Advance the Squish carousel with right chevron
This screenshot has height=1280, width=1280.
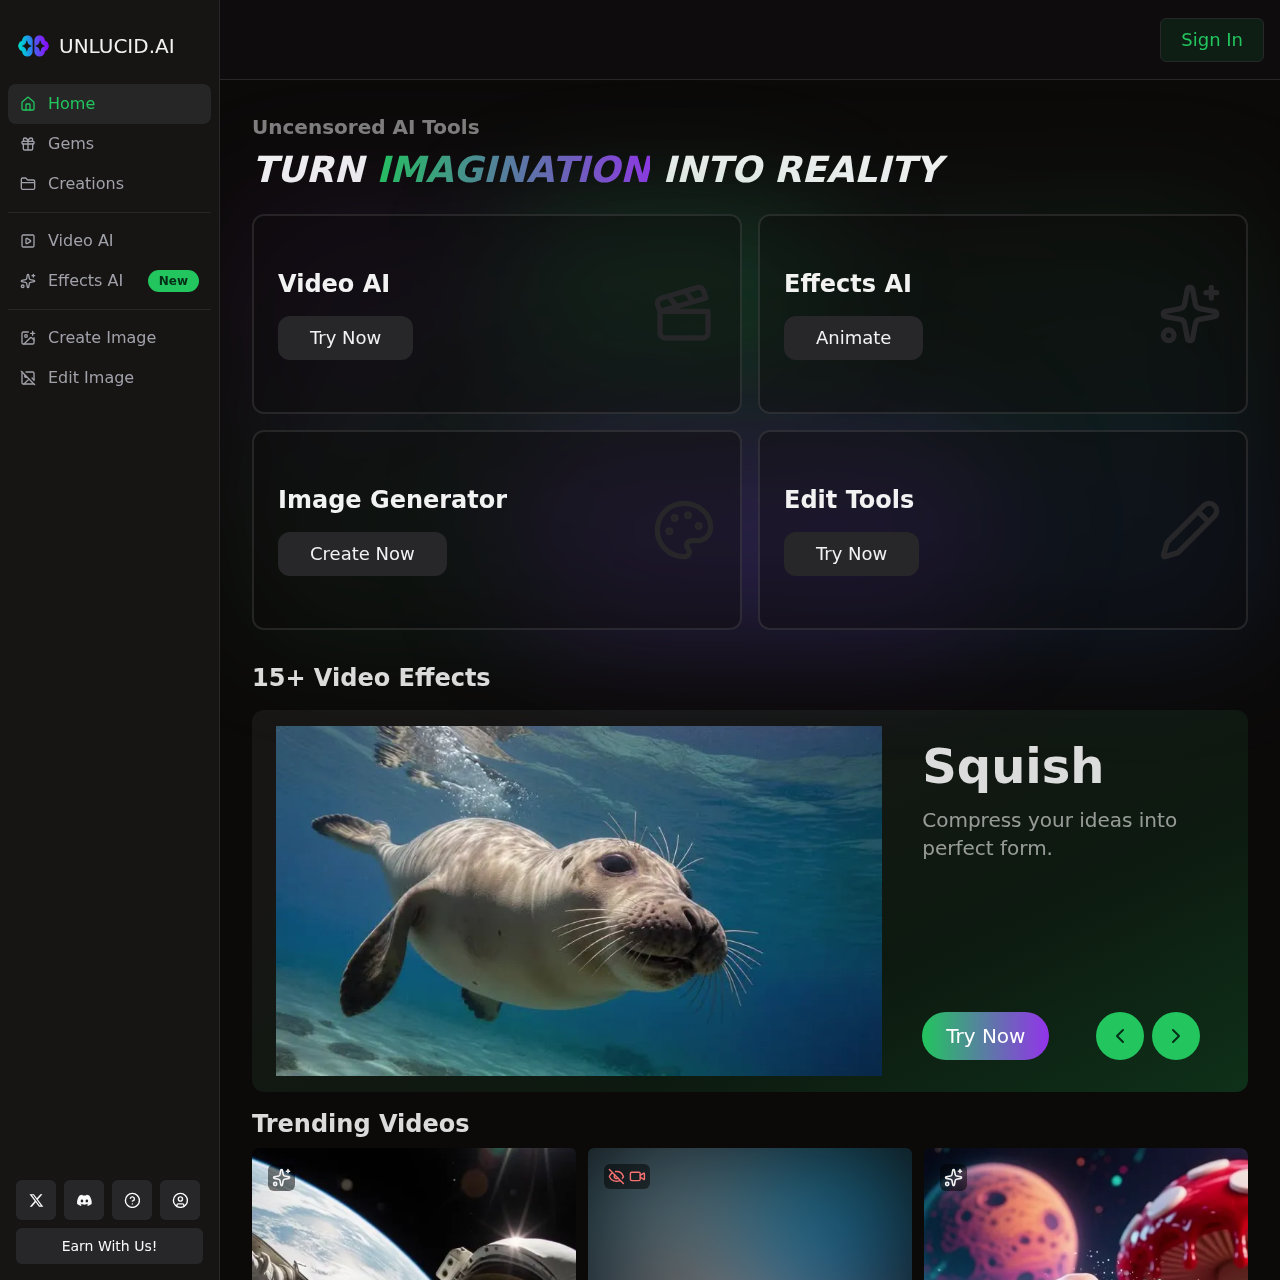point(1176,1036)
